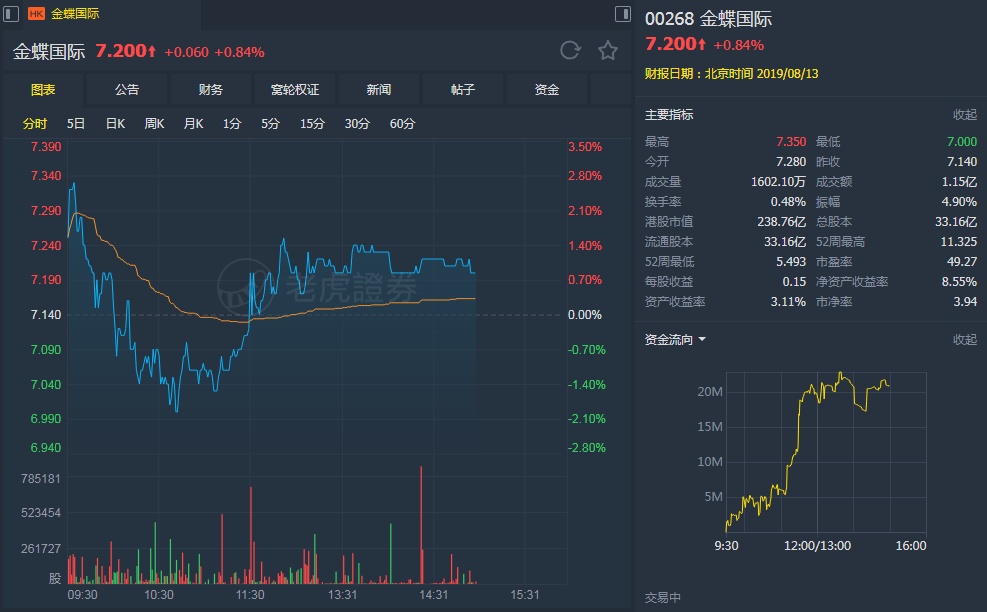The image size is (987, 612).
Task: Click the 3.50% percent axis label
Action: [x=585, y=147]
